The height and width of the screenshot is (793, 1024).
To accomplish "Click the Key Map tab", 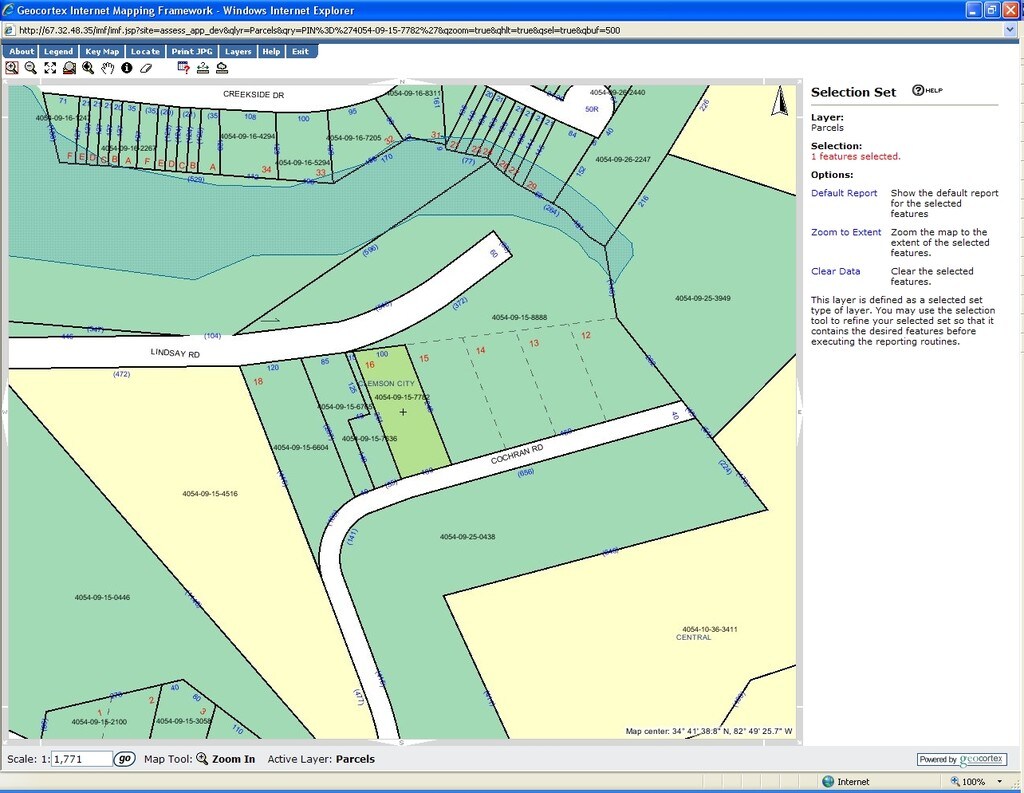I will 102,51.
